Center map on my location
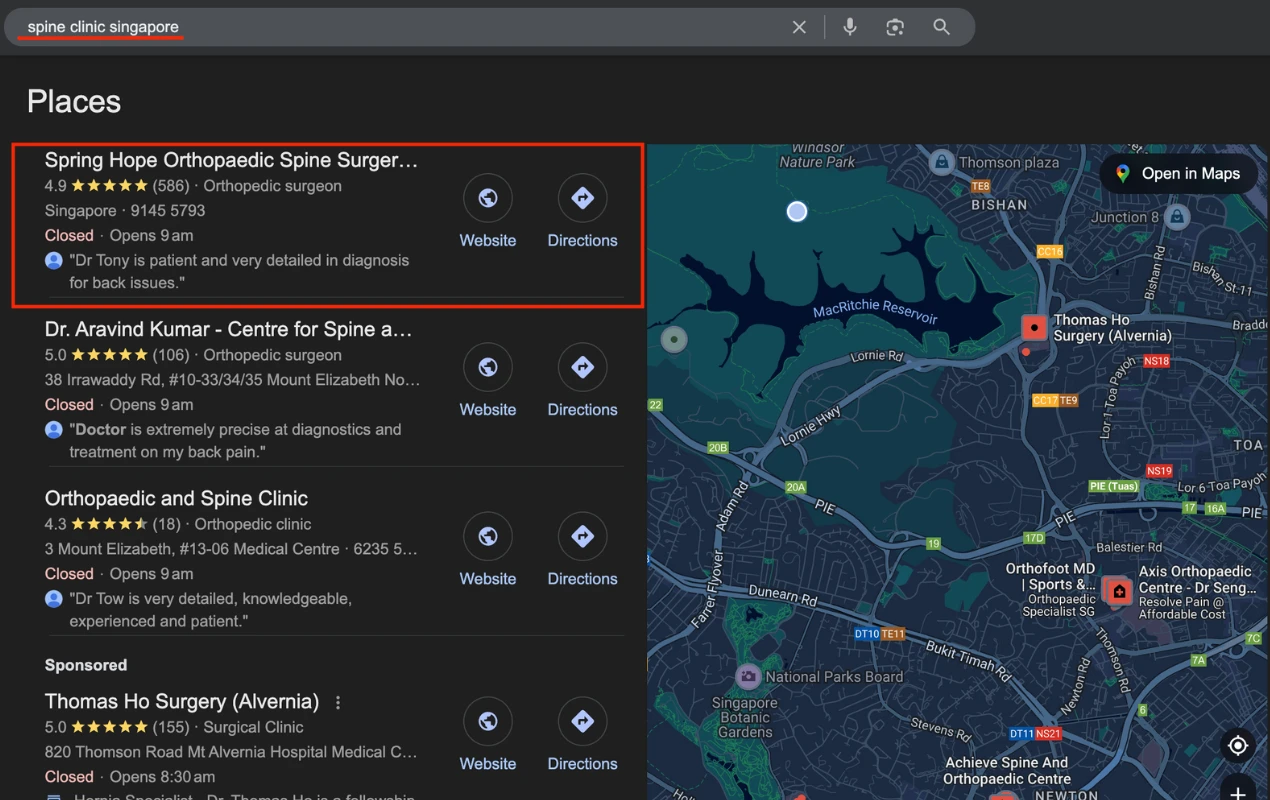The image size is (1270, 800). click(x=1238, y=745)
